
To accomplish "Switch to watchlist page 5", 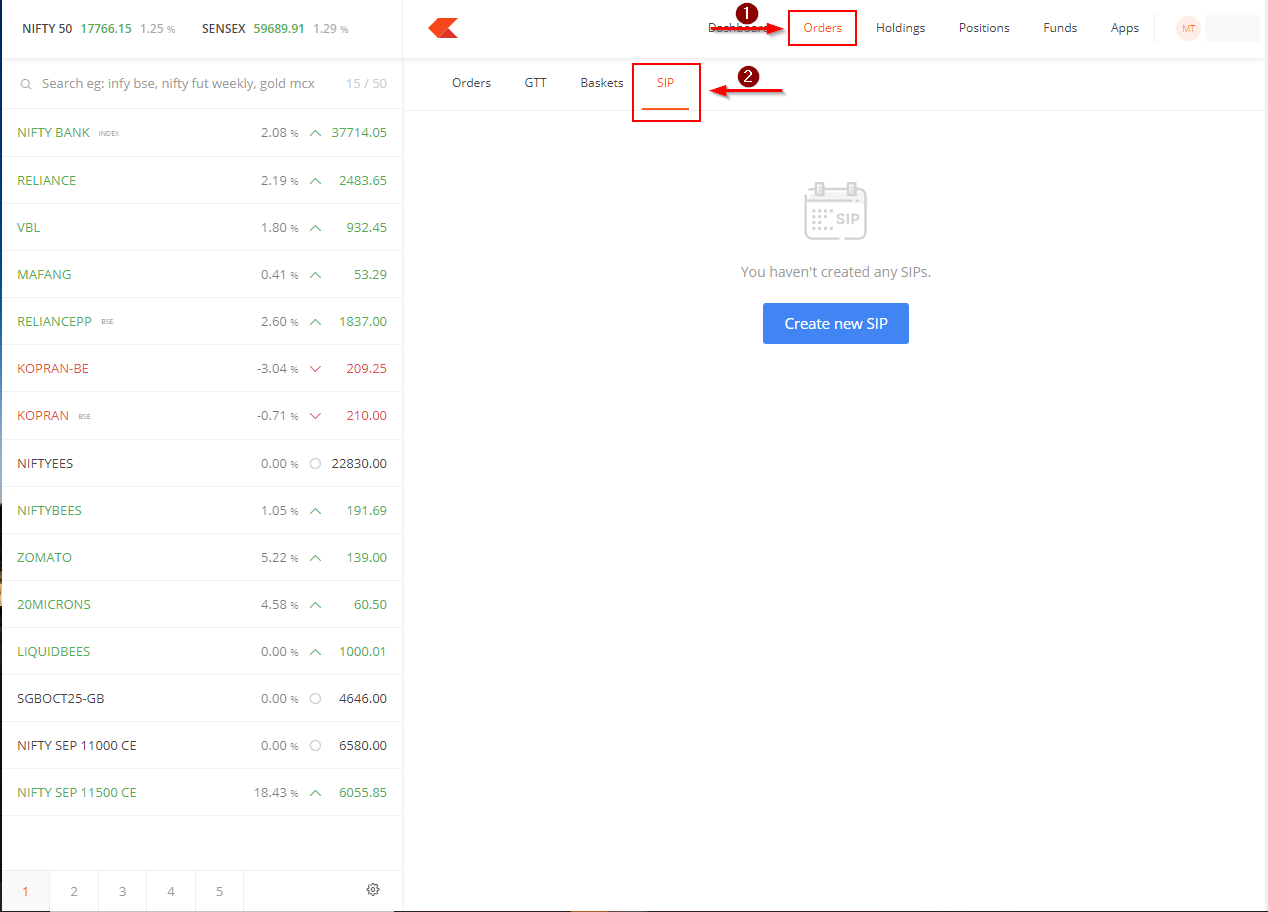I will (219, 891).
